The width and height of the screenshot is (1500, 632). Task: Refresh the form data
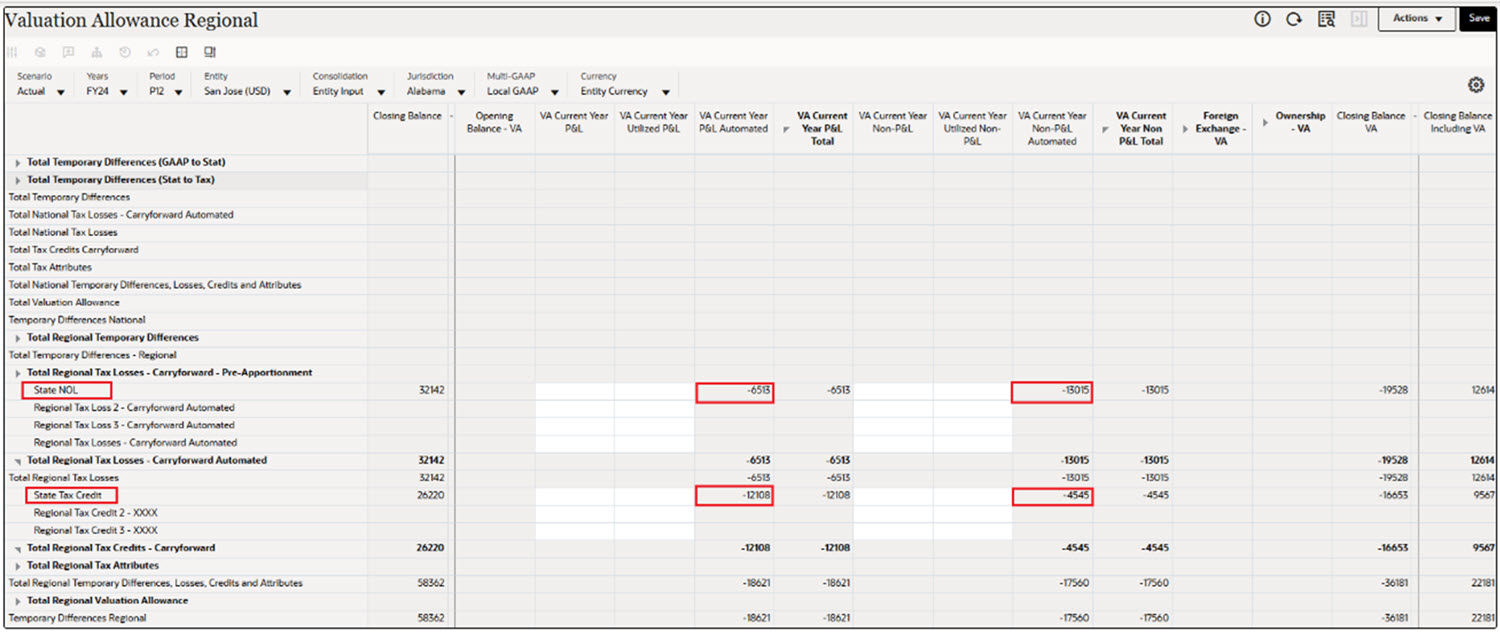tap(1293, 18)
